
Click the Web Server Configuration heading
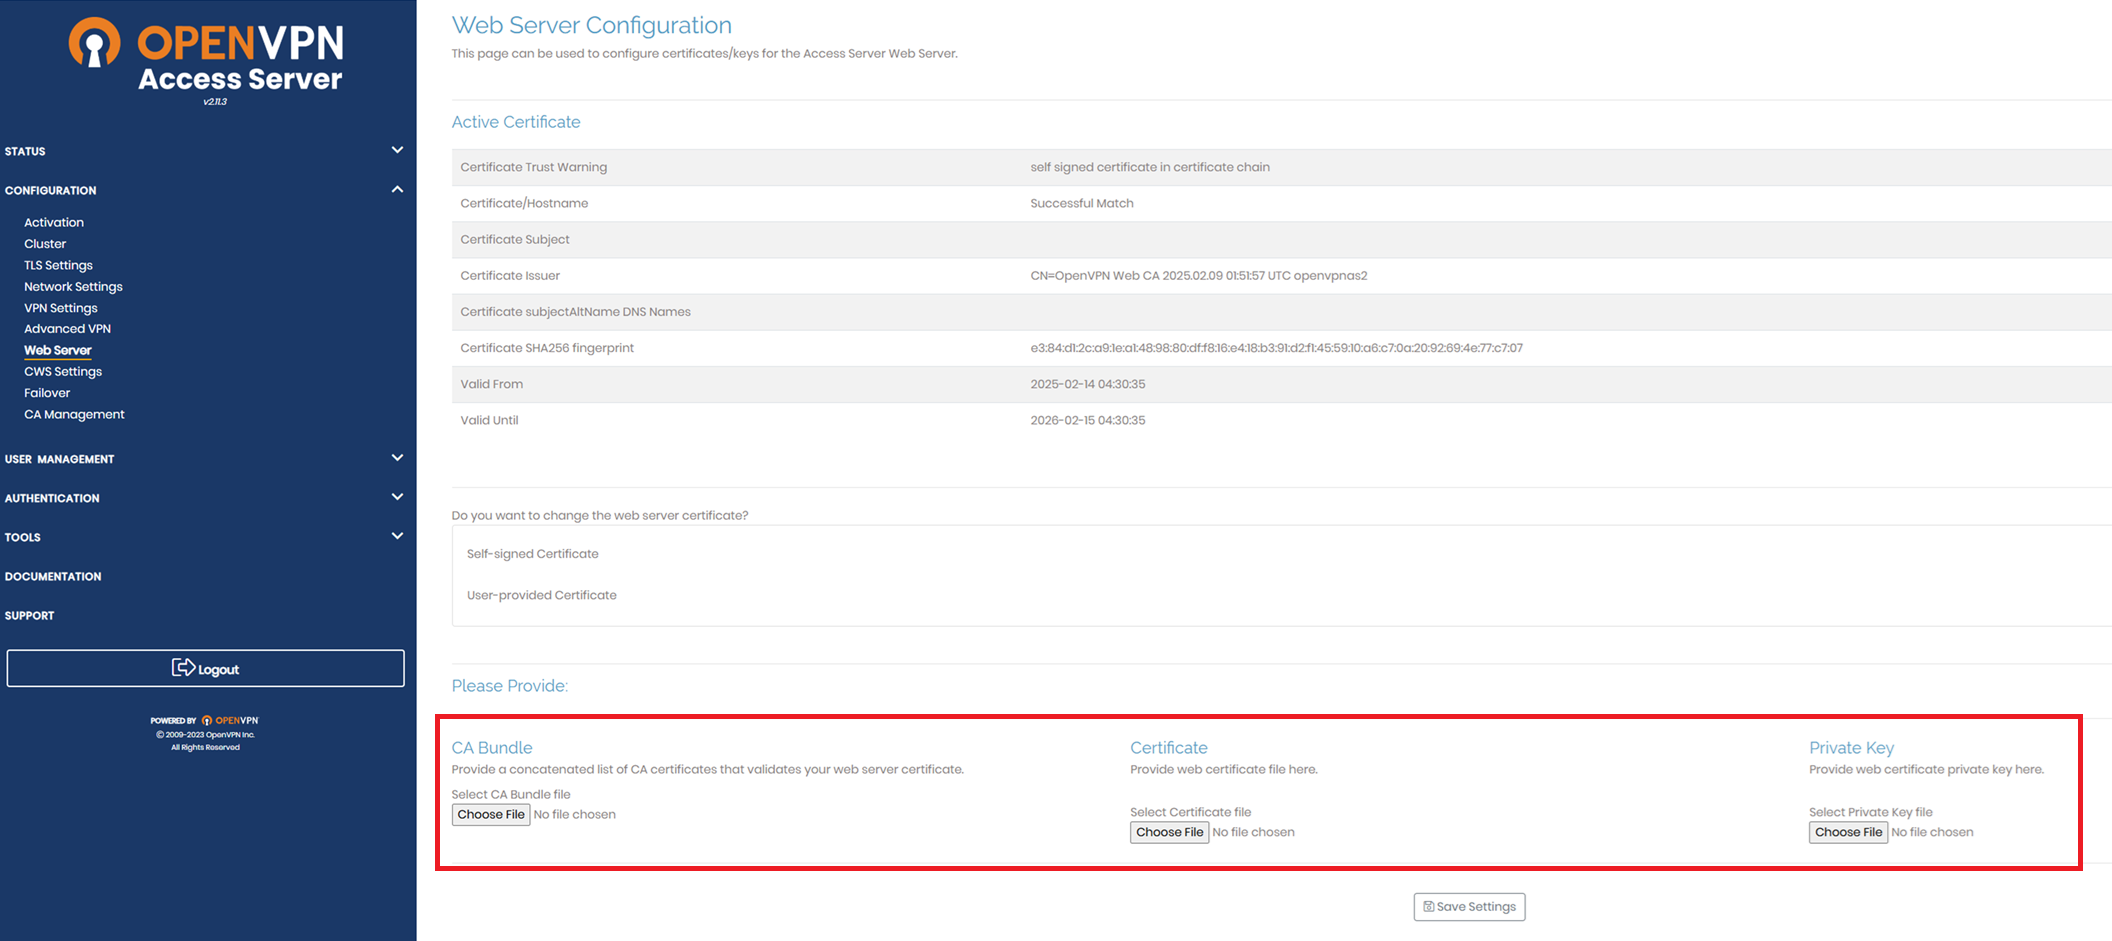click(x=592, y=25)
